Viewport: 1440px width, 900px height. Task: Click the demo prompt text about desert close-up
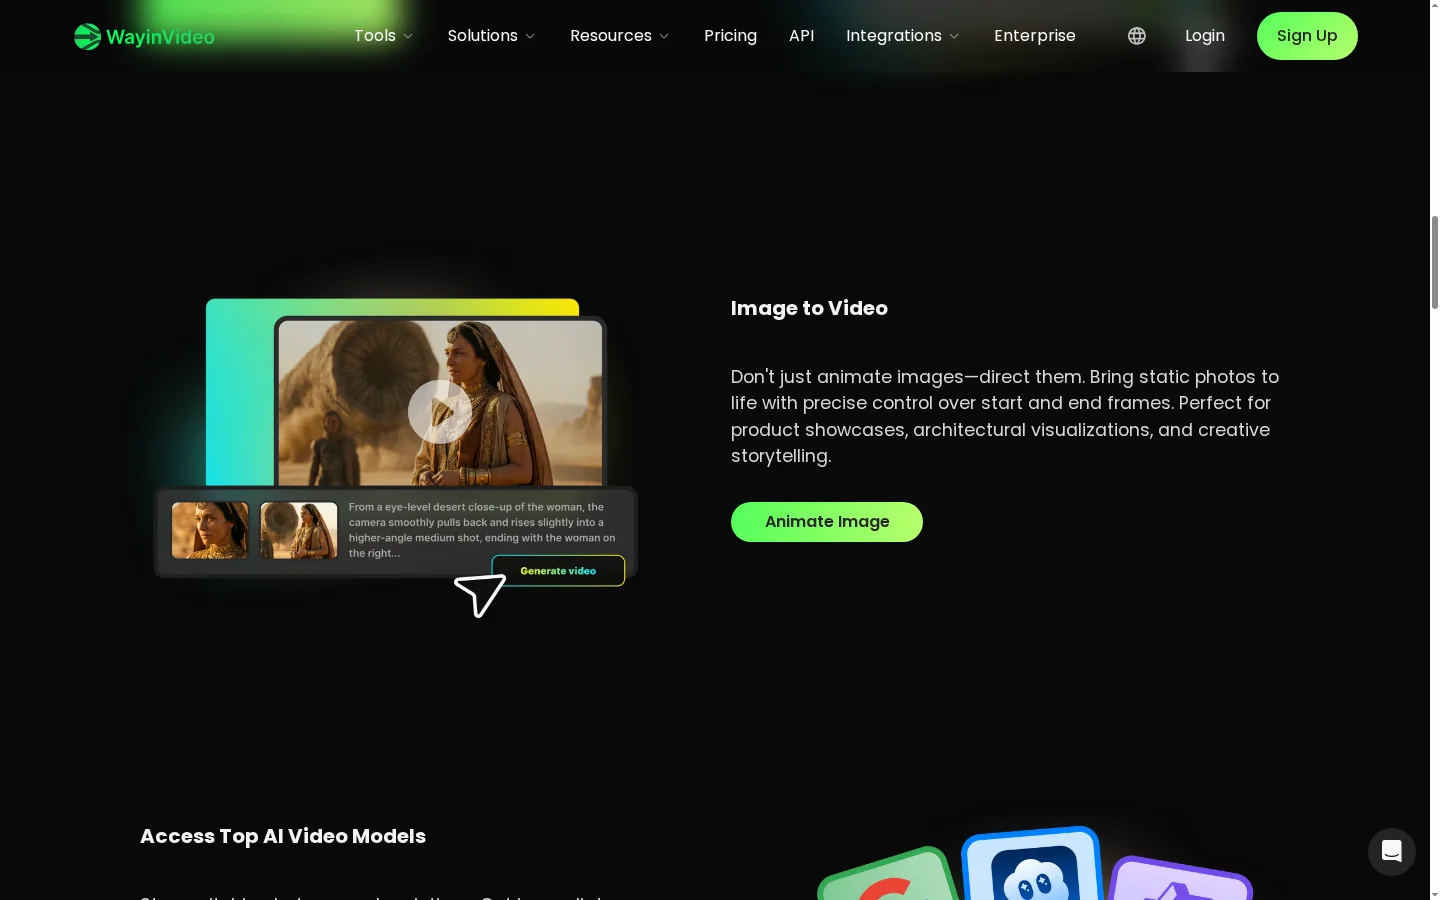point(482,530)
